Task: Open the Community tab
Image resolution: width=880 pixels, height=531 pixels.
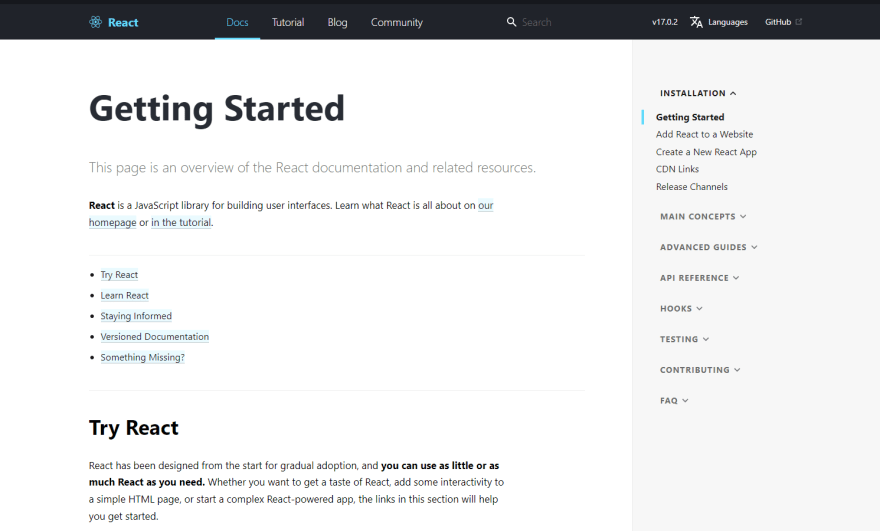Action: pyautogui.click(x=397, y=22)
